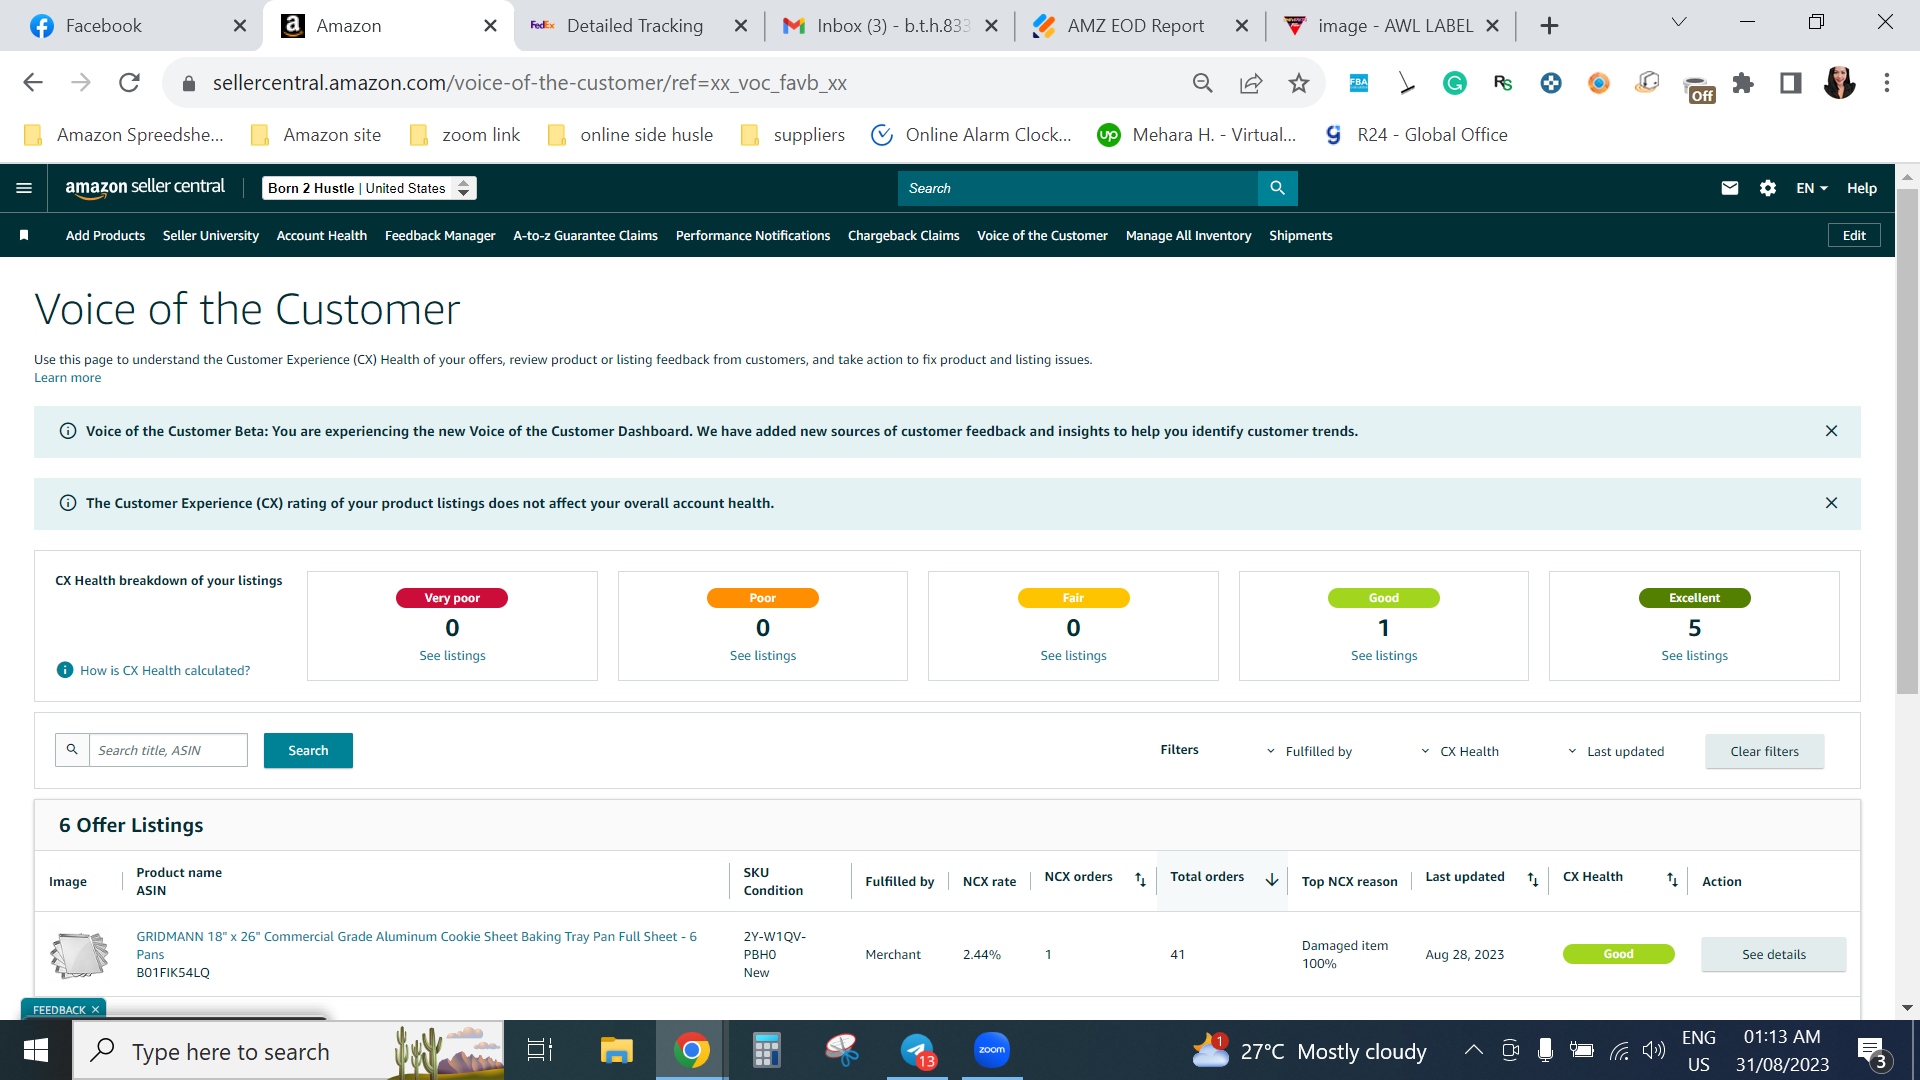The width and height of the screenshot is (1920, 1080).
Task: Open the GRIDMANN Cookie Sheet product link
Action: (416, 945)
